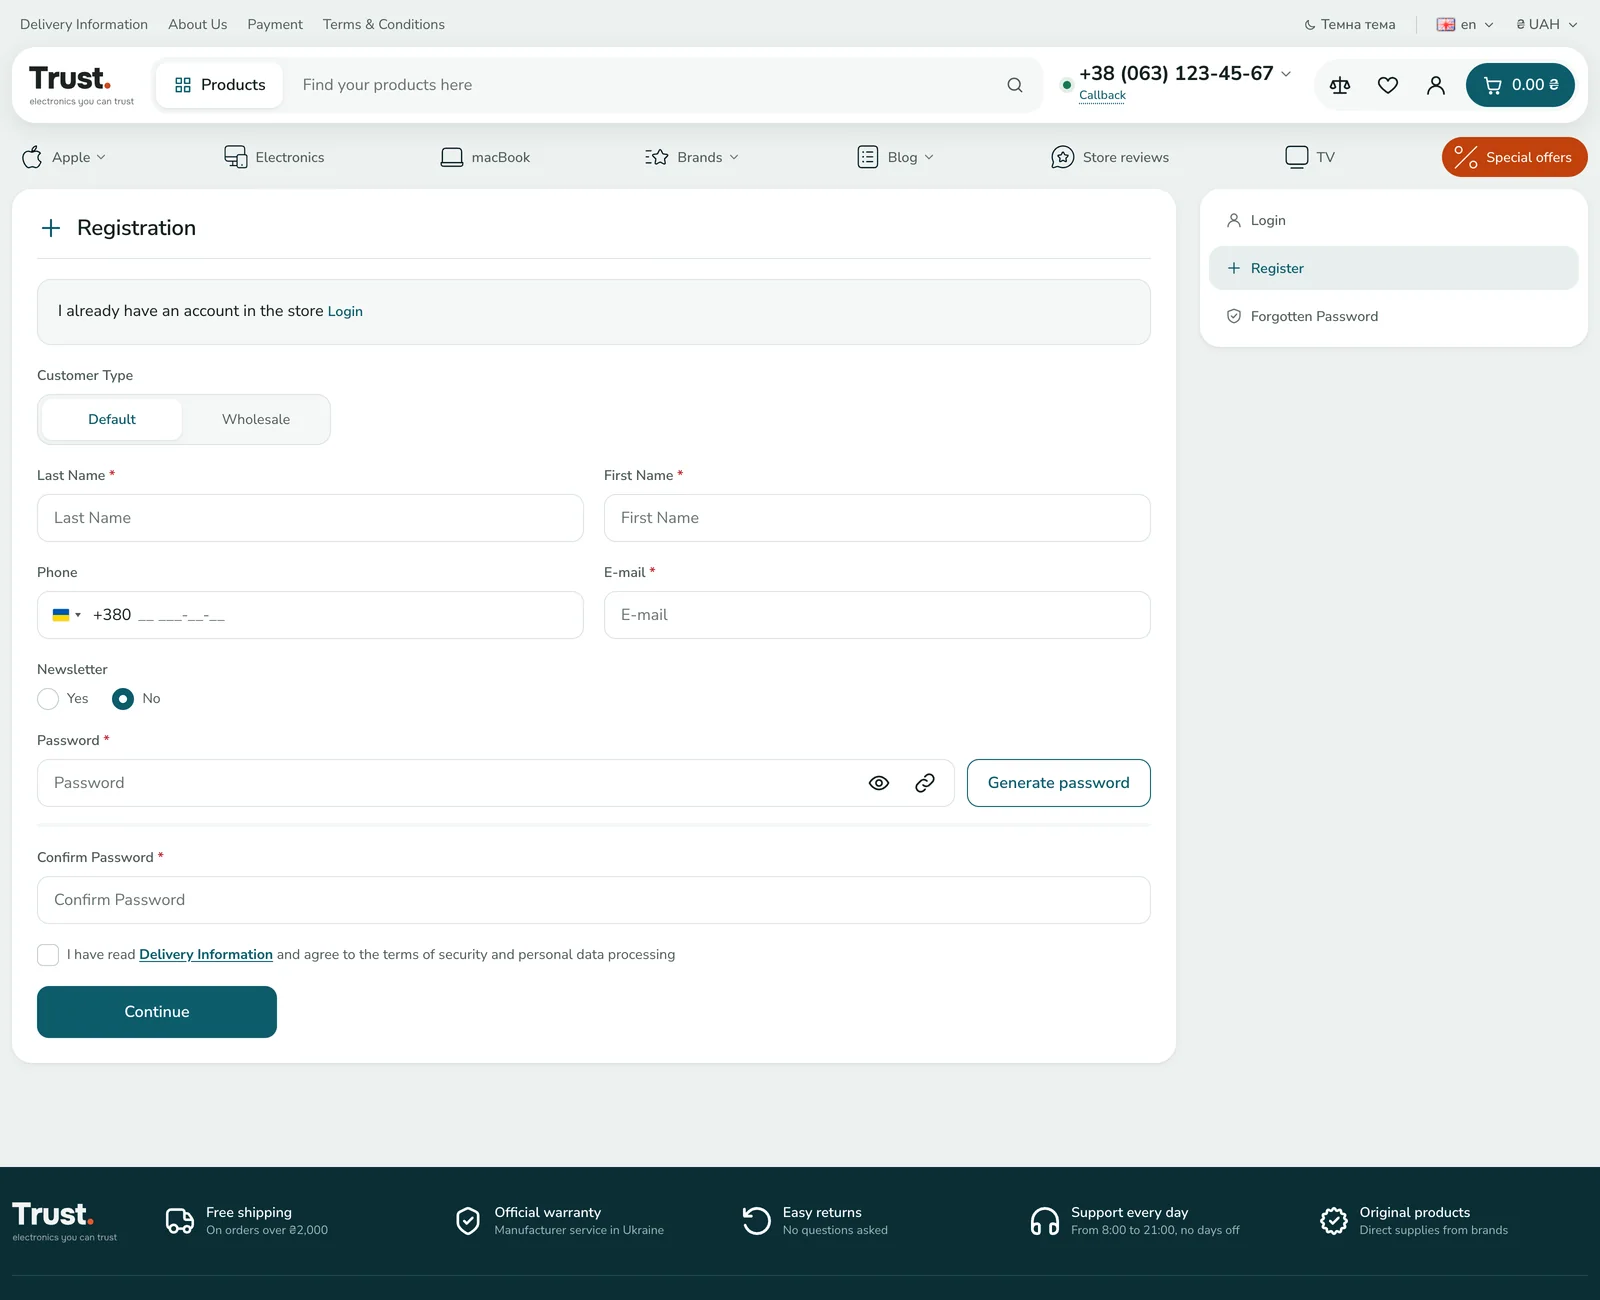Choose Default customer type
This screenshot has height=1300, width=1600.
tap(112, 419)
